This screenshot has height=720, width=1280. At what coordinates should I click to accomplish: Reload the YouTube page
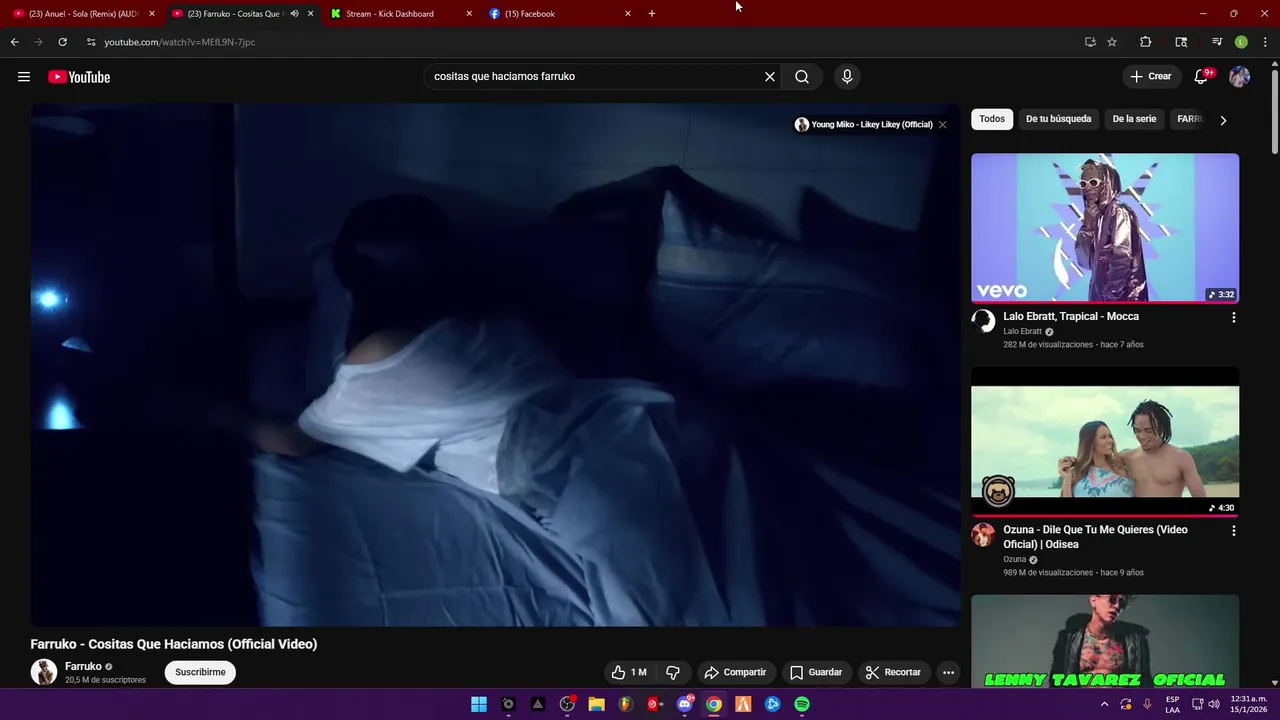[62, 42]
